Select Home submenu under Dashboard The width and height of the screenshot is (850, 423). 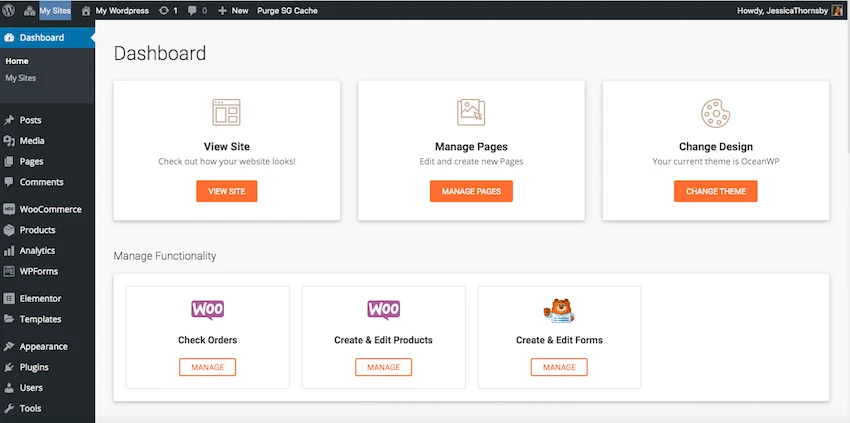(x=17, y=61)
